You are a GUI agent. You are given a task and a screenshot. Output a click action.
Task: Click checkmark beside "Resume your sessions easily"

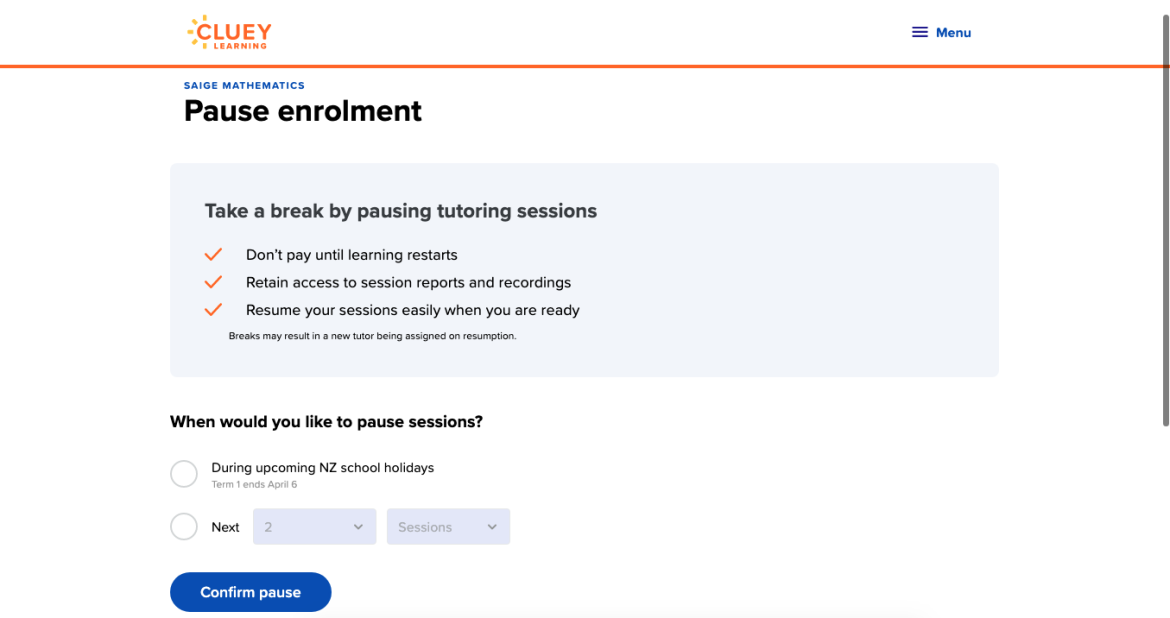tap(213, 310)
